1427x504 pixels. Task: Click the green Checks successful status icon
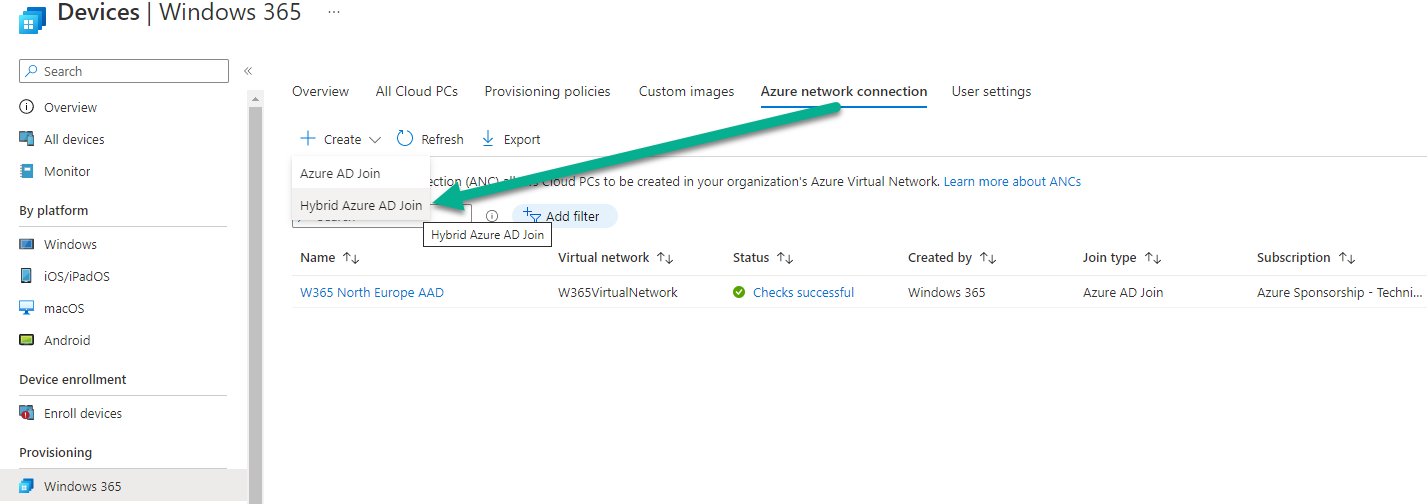[x=739, y=293]
